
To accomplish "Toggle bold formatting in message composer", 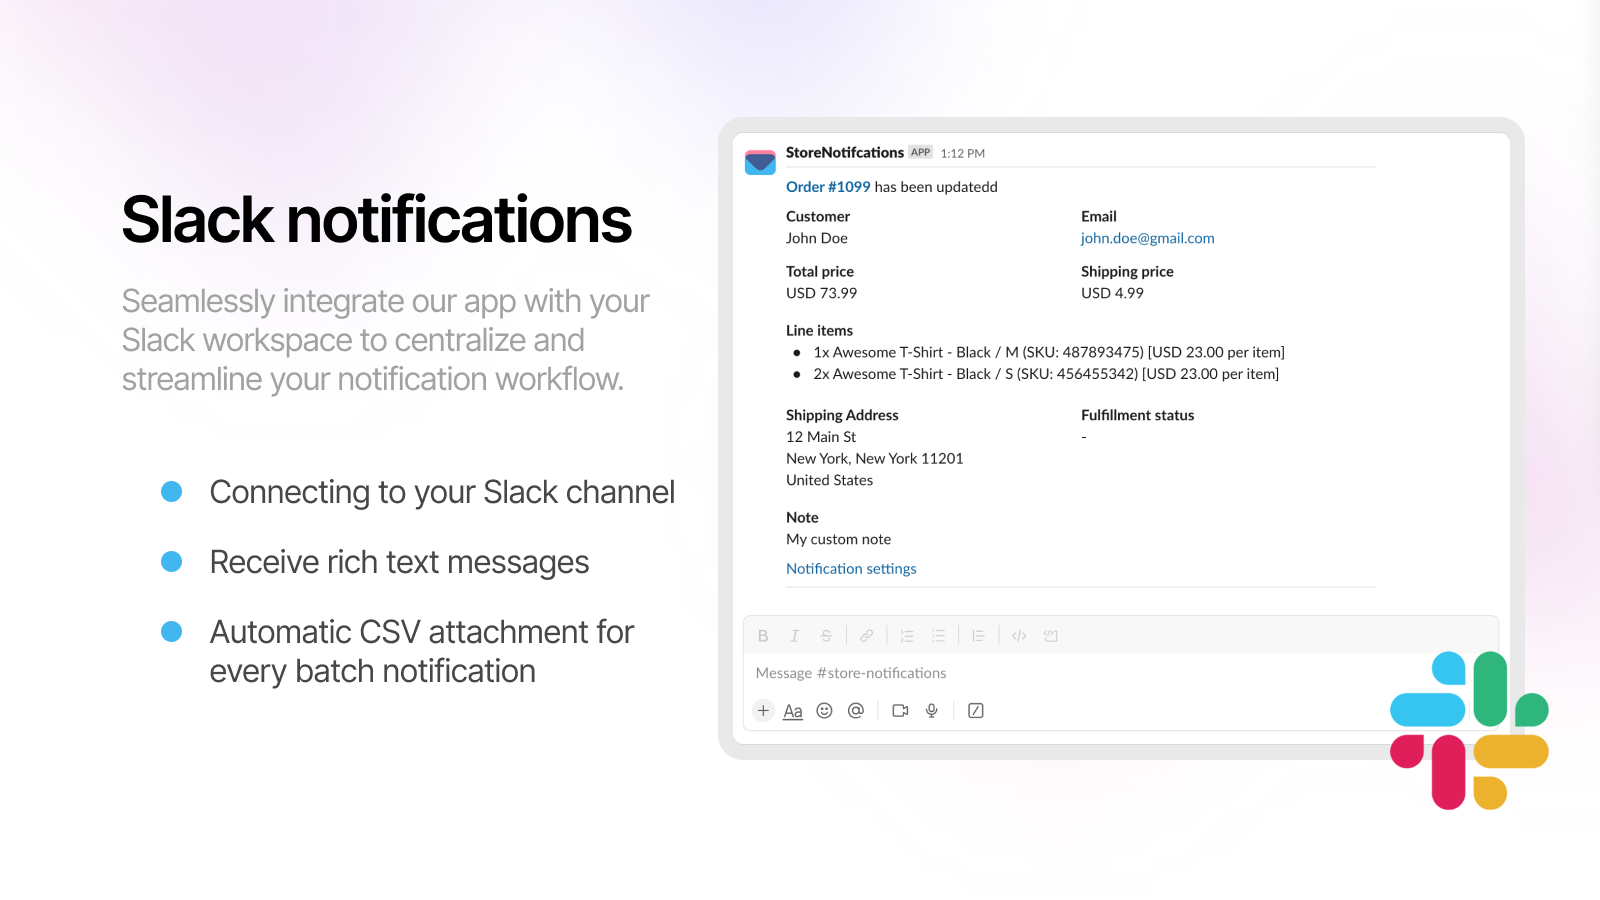I will click(x=763, y=636).
